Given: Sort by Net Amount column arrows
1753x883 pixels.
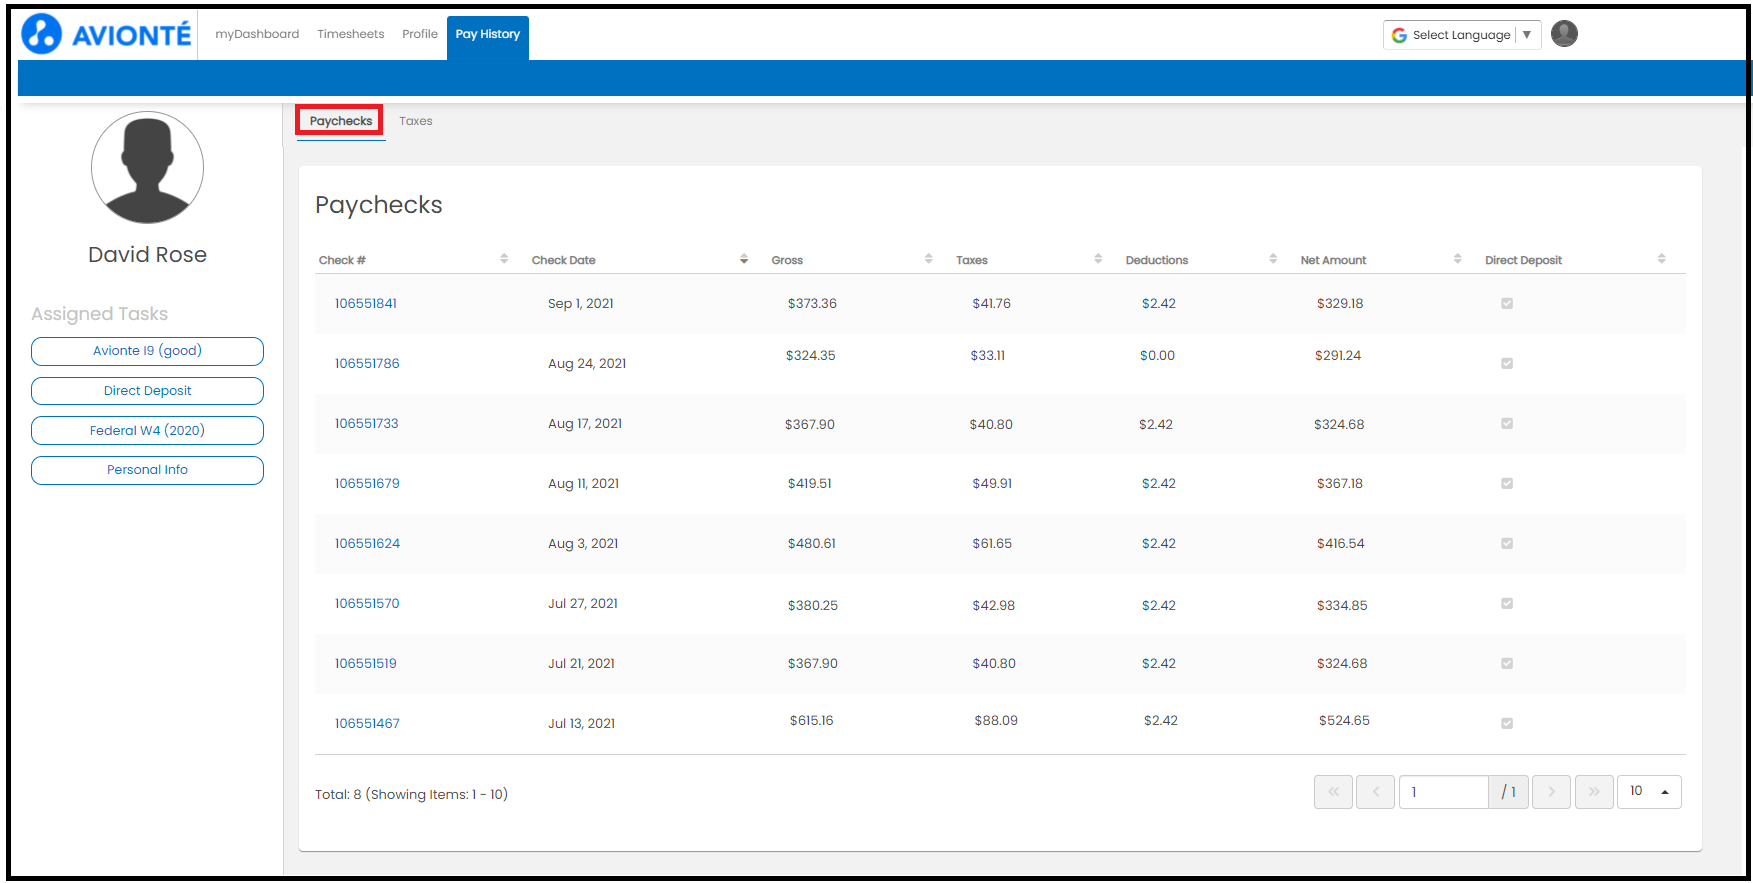Looking at the screenshot, I should 1457,259.
